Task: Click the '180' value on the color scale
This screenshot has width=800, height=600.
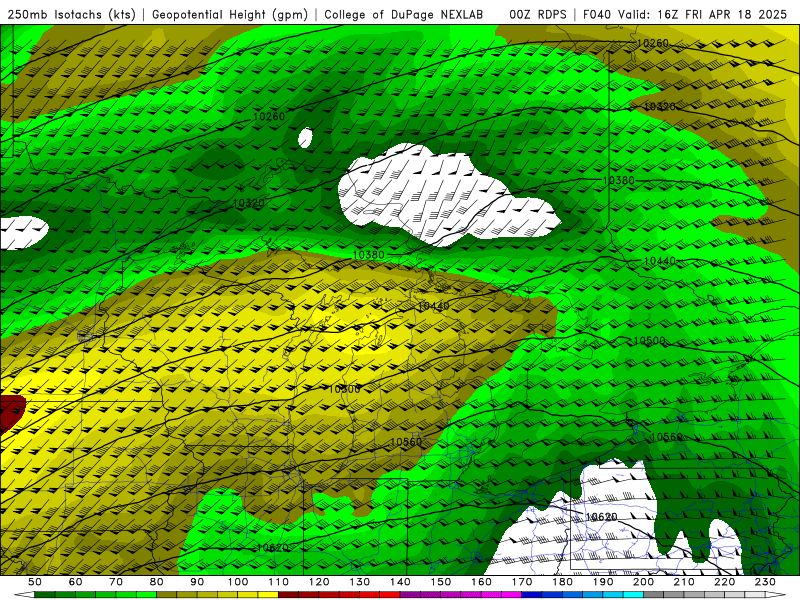Action: click(x=562, y=582)
